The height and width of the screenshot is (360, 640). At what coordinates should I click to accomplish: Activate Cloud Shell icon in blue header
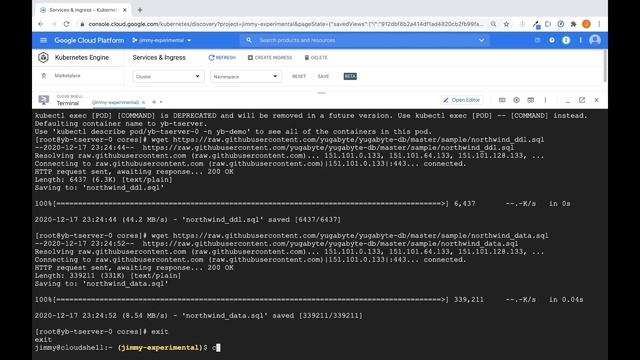coord(537,40)
